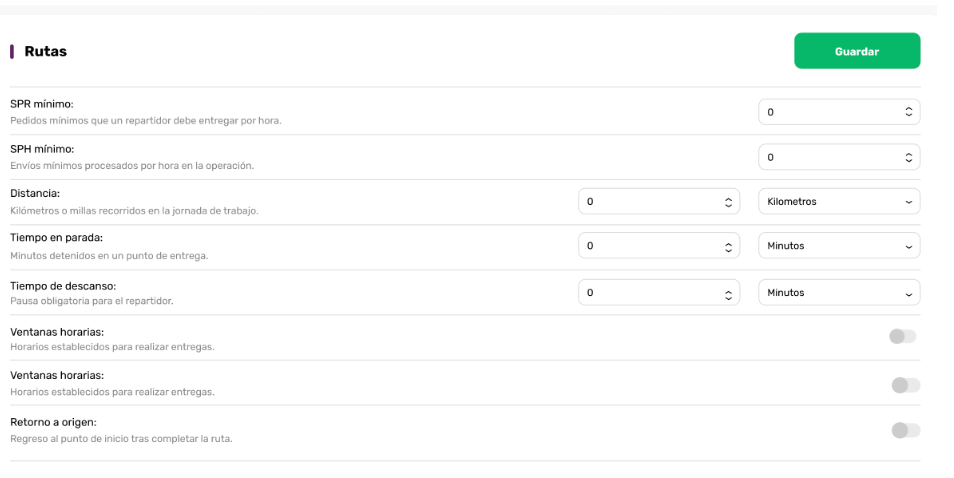Click the spinner arrows in Distancia number field

[x=728, y=203]
